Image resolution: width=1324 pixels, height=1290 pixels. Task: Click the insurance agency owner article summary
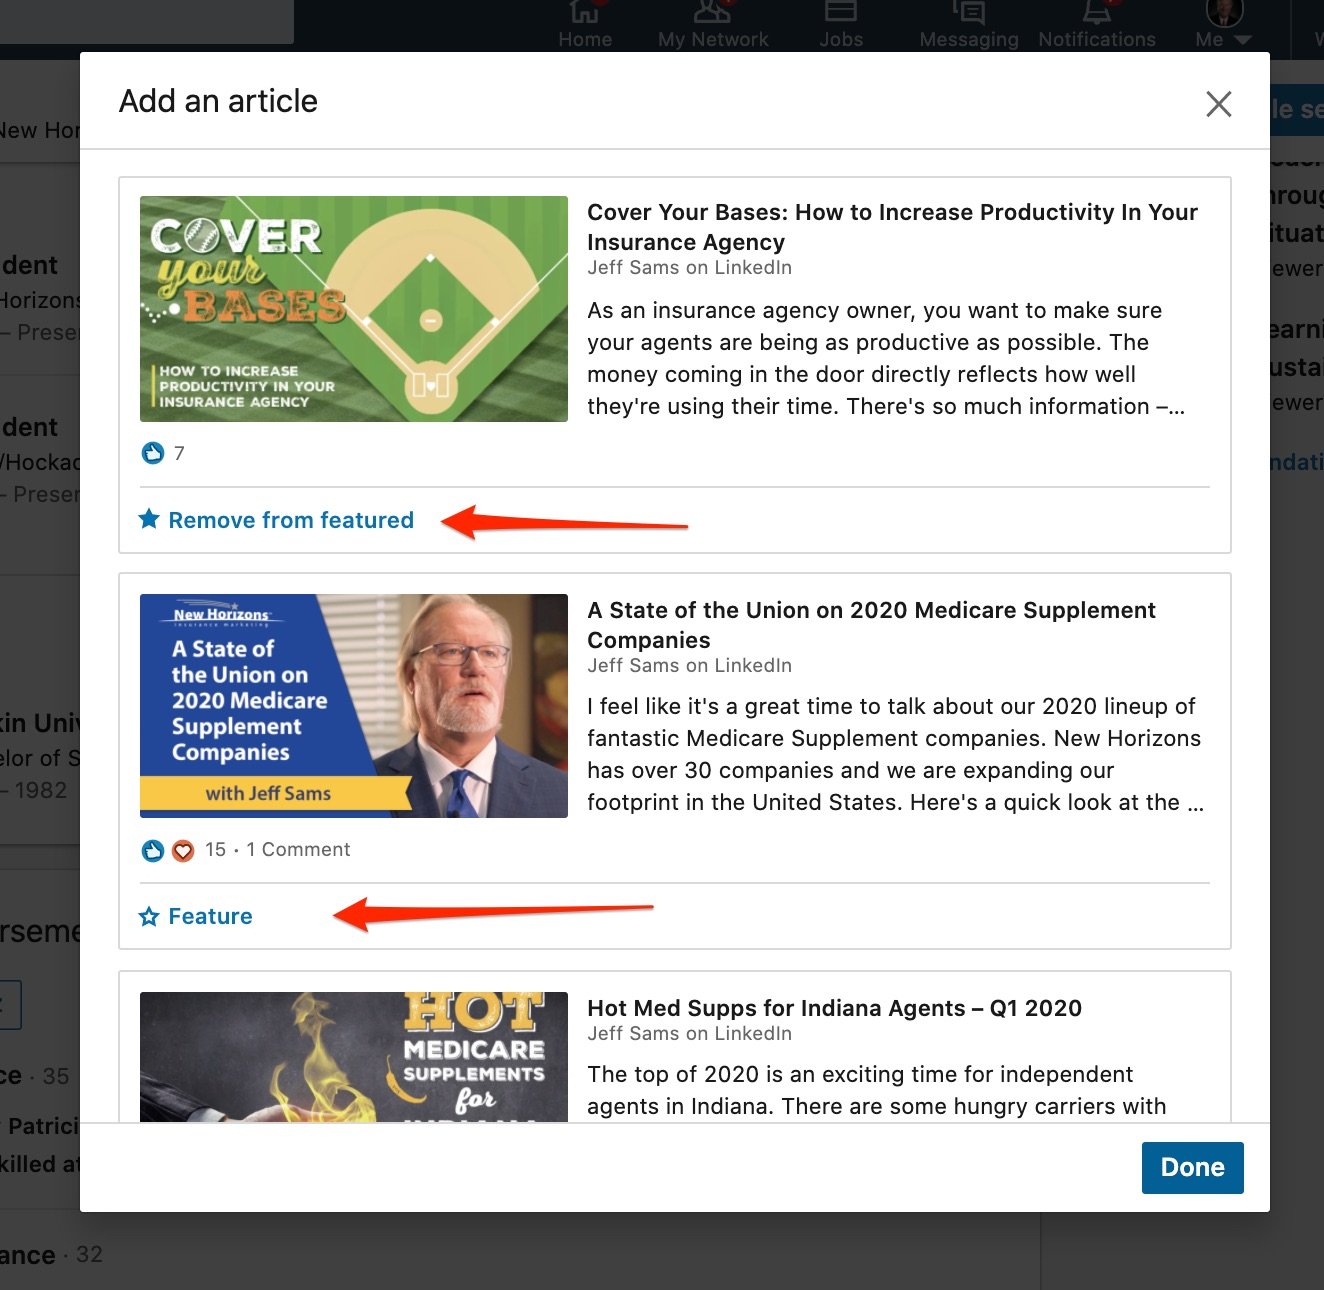pyautogui.click(x=886, y=358)
